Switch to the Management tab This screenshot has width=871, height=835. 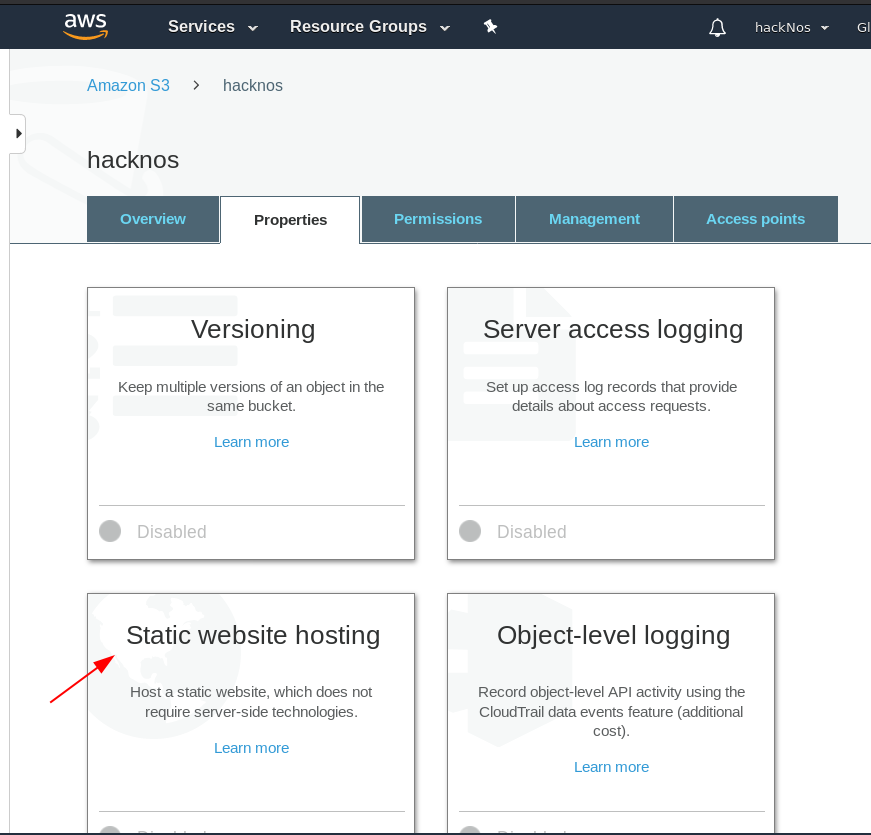[x=594, y=219]
